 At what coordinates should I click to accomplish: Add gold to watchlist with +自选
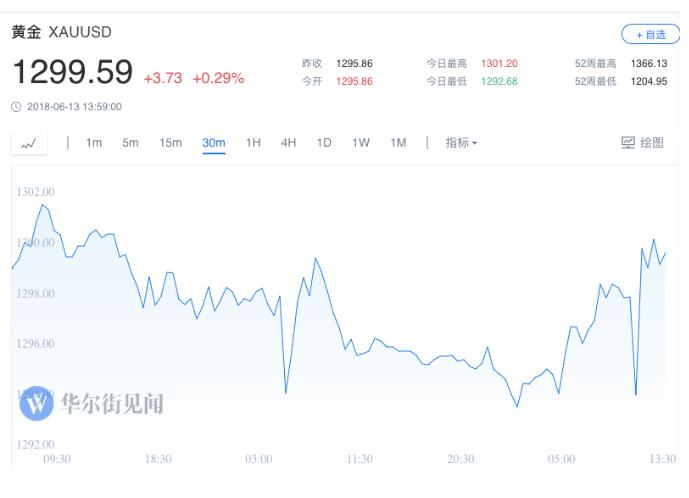pos(650,35)
